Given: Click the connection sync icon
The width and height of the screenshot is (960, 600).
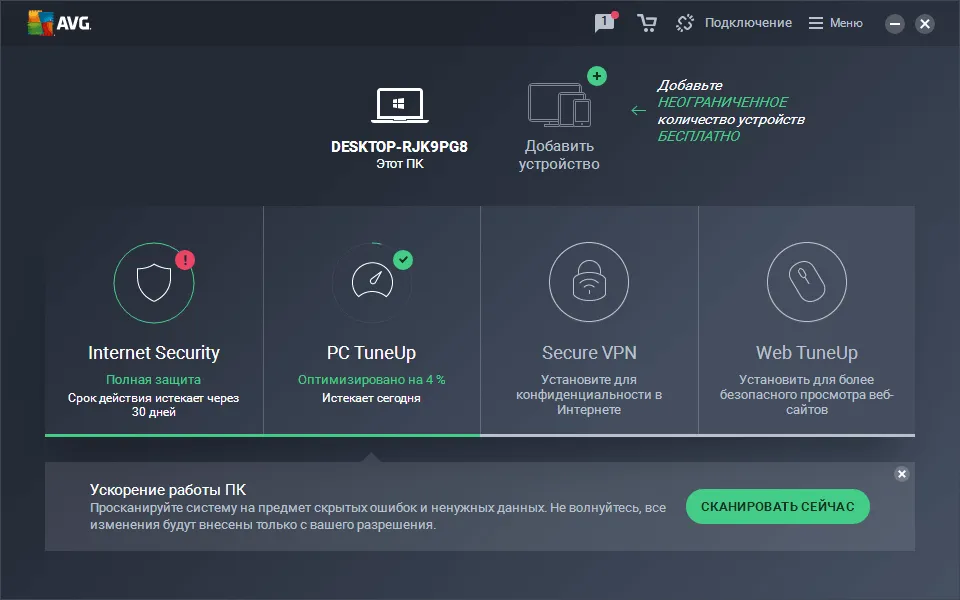Looking at the screenshot, I should click(684, 23).
